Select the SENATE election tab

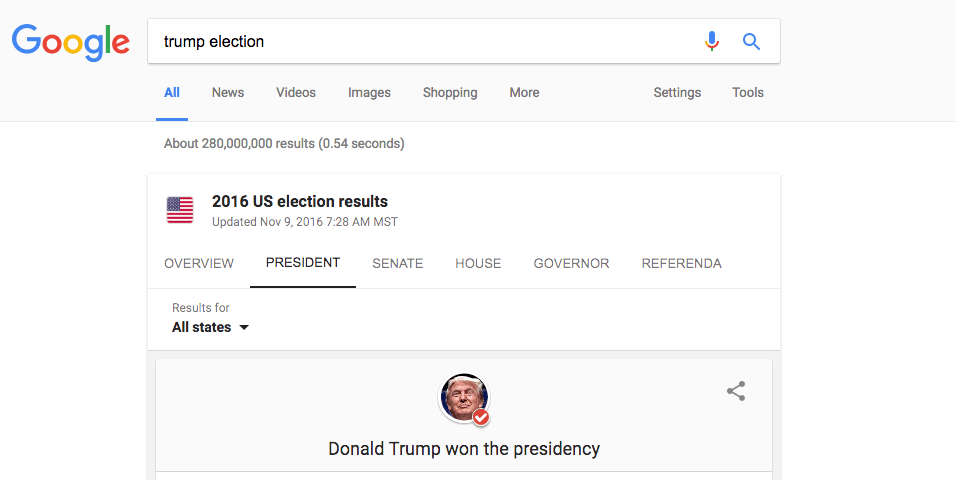(x=398, y=263)
